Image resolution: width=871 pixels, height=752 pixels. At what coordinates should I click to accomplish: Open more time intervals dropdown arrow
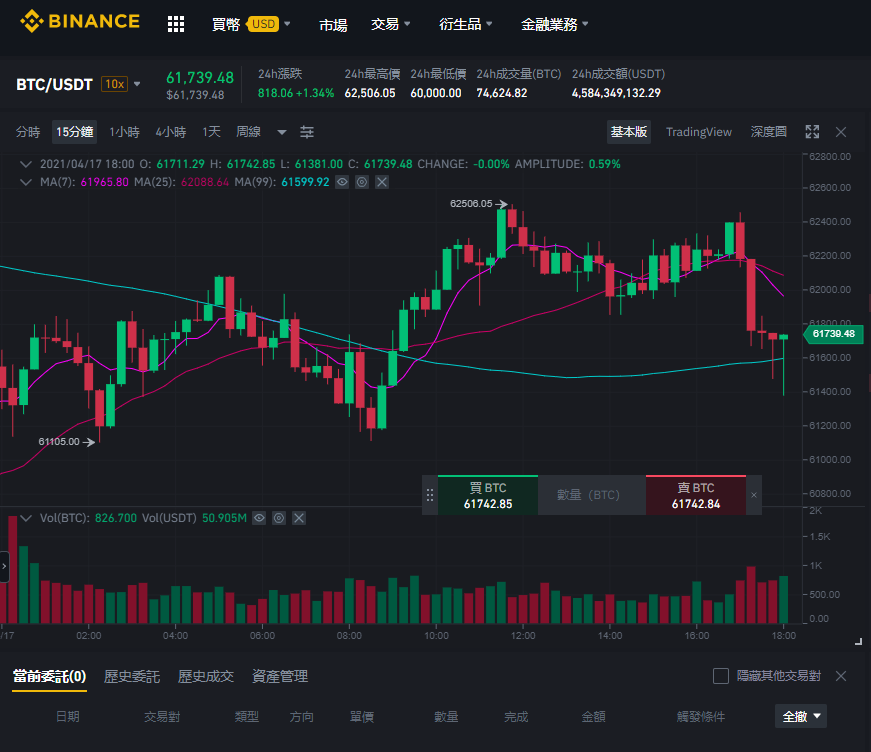click(x=282, y=132)
